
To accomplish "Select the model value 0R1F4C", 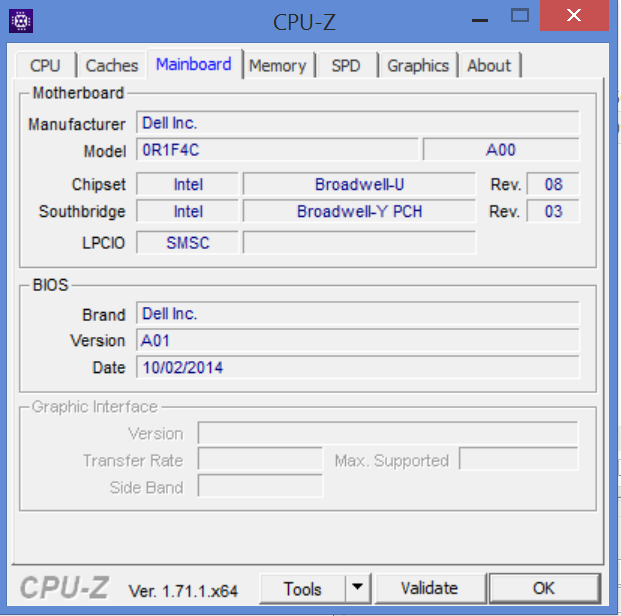I will click(x=277, y=150).
